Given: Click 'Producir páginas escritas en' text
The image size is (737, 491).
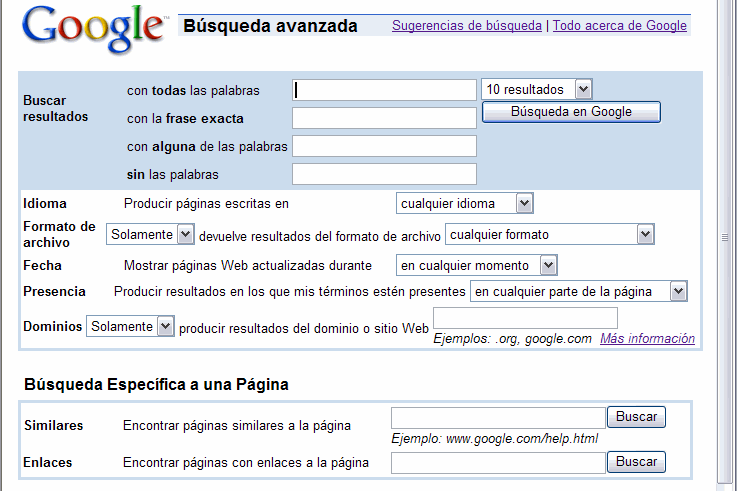Looking at the screenshot, I should pyautogui.click(x=206, y=203).
